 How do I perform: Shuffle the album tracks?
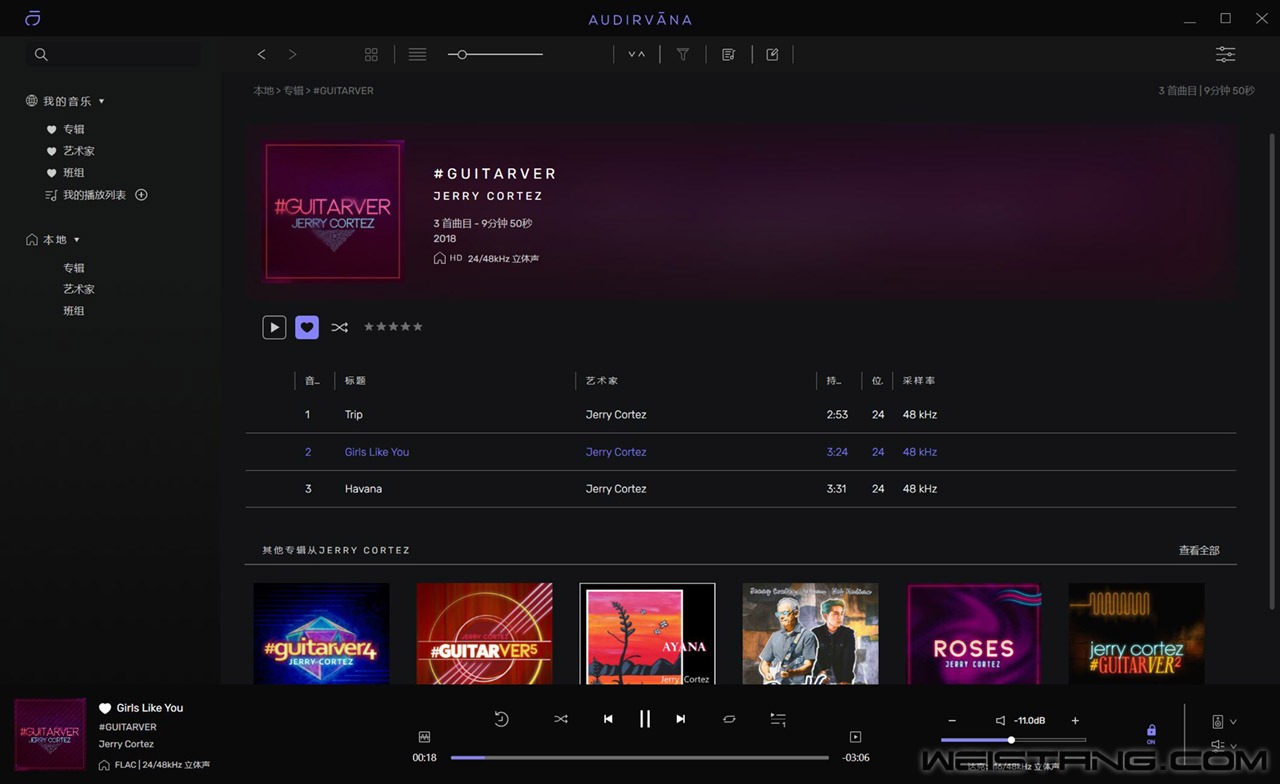pyautogui.click(x=340, y=327)
